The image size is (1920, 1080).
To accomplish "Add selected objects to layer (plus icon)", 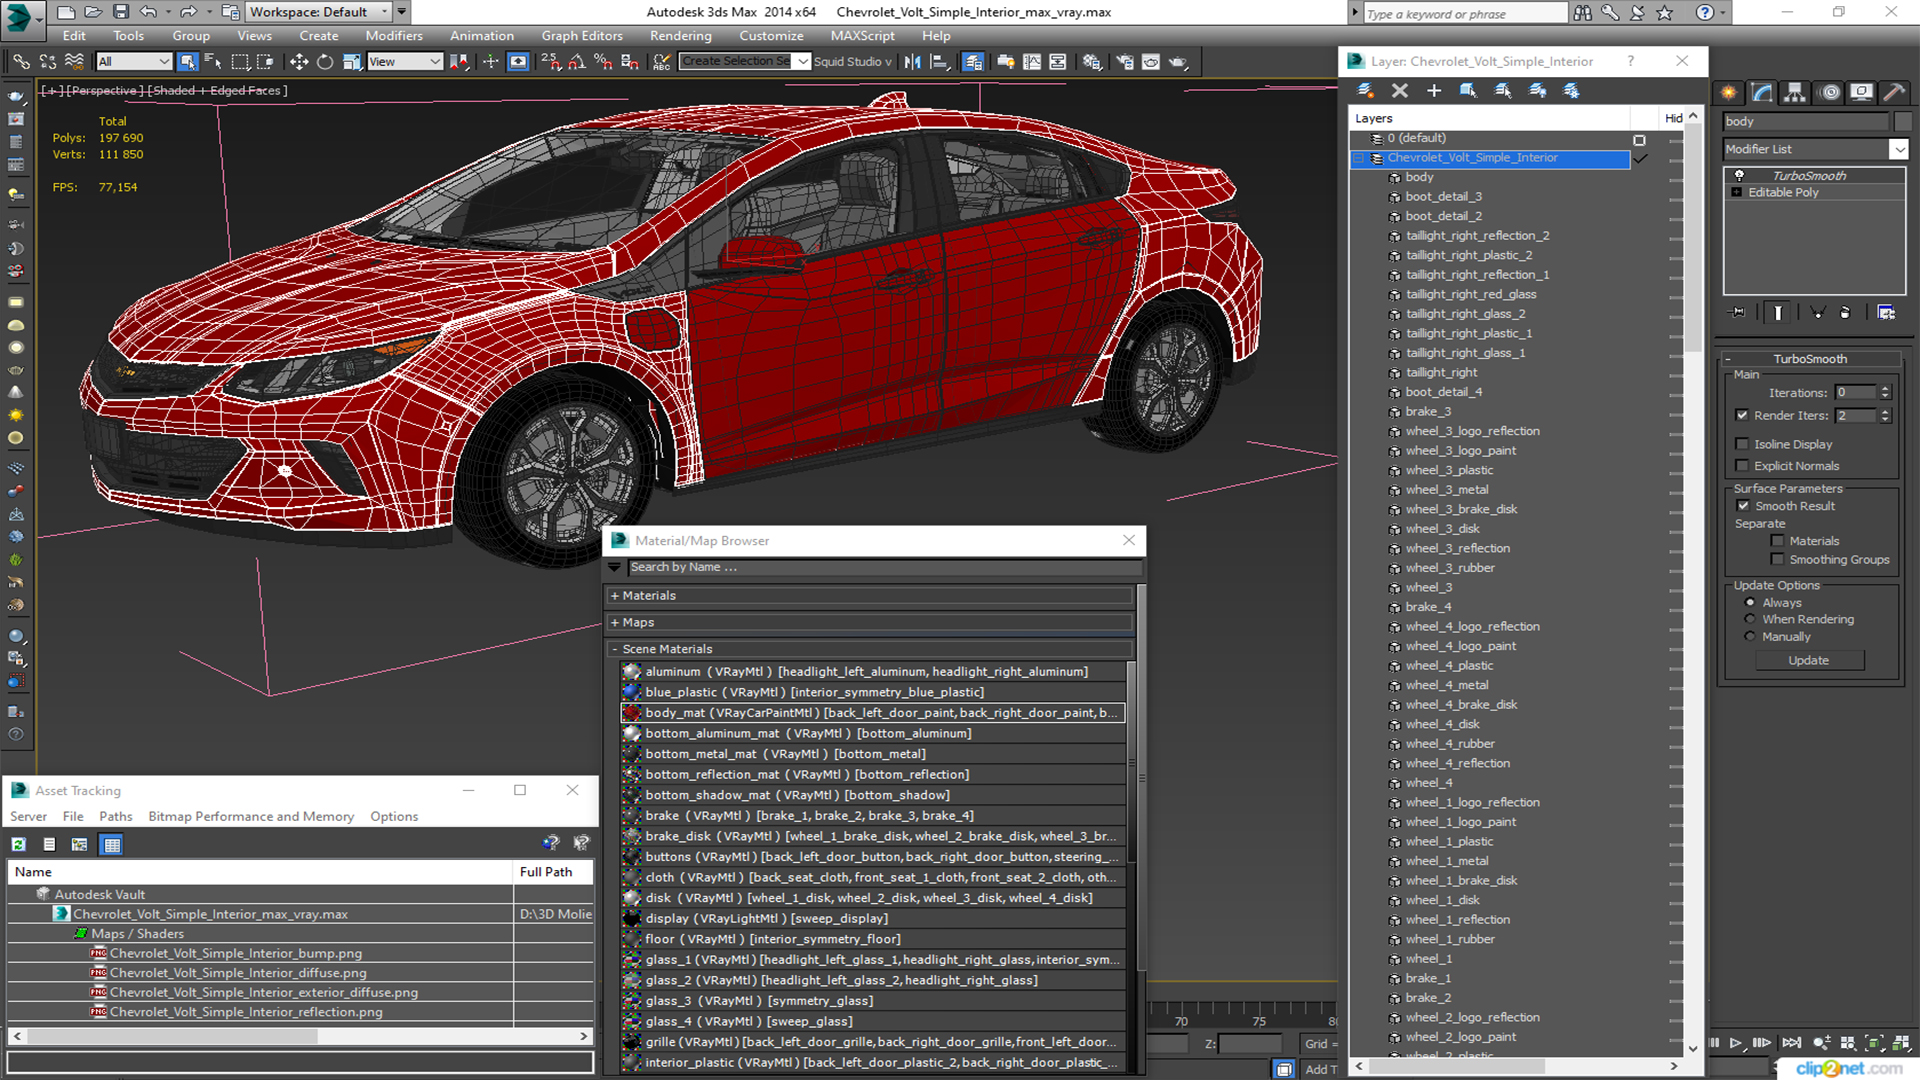I will (x=1434, y=91).
